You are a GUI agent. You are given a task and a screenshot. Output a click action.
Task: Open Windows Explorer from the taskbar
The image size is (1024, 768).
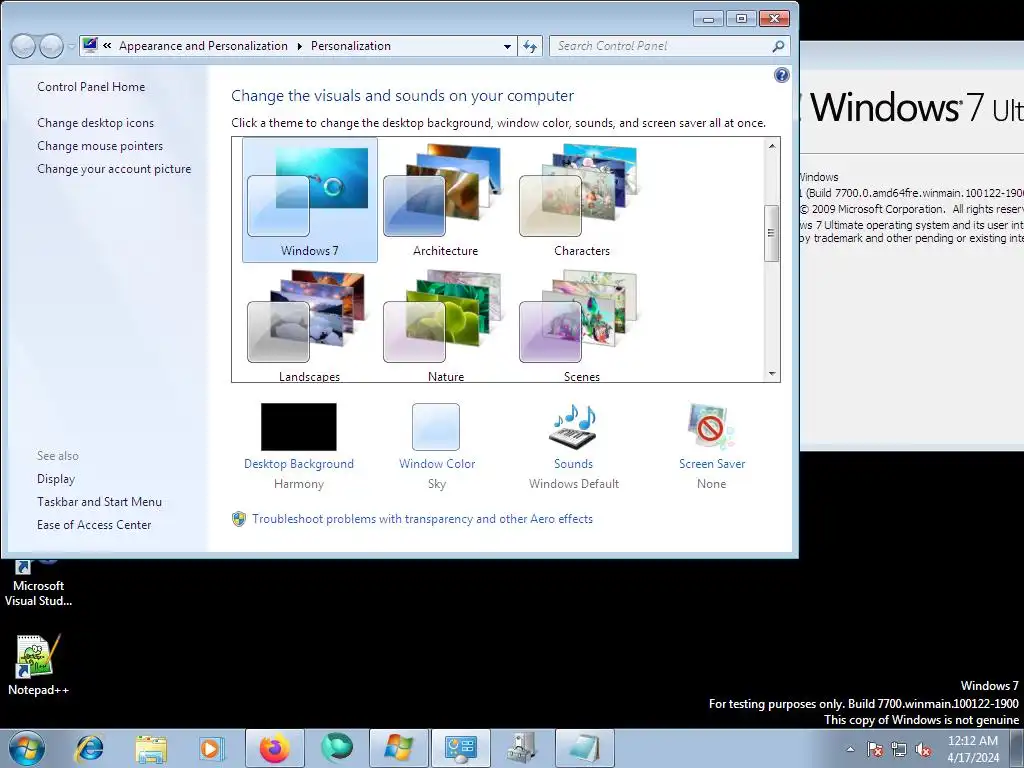point(151,748)
